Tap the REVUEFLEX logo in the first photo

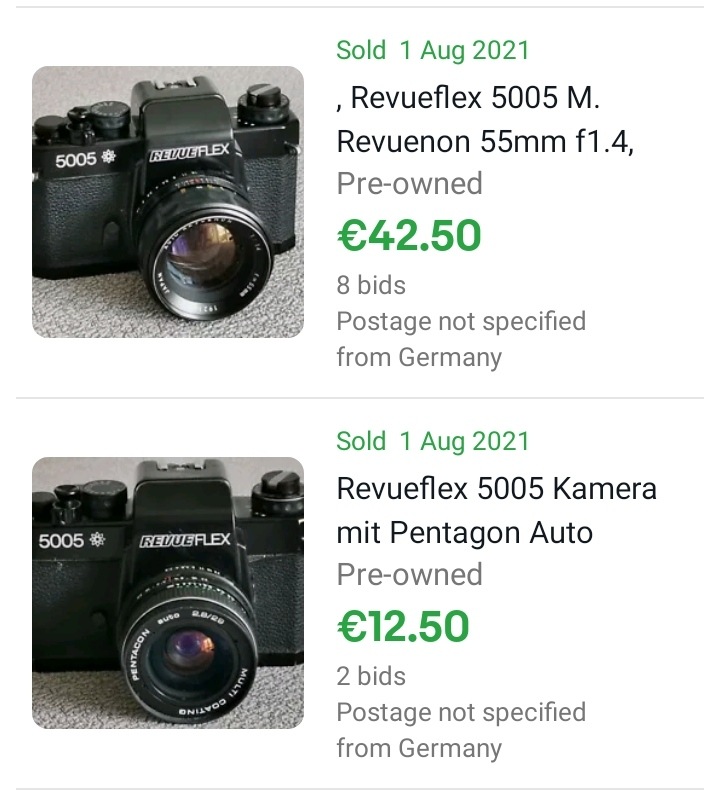pyautogui.click(x=189, y=154)
